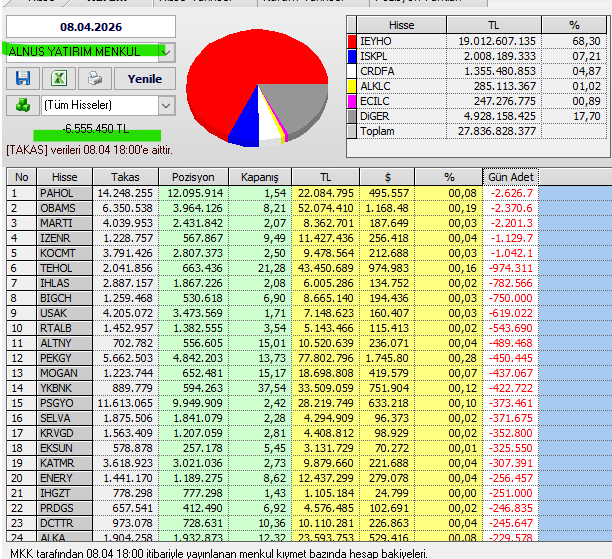
Task: Click the TL header in holdings table
Action: (x=326, y=177)
